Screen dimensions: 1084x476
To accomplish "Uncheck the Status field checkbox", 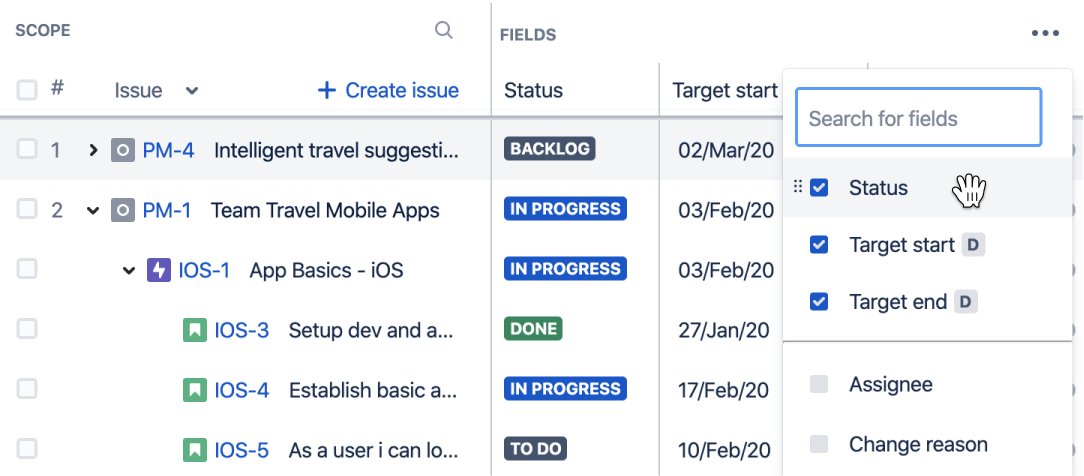I will click(819, 187).
